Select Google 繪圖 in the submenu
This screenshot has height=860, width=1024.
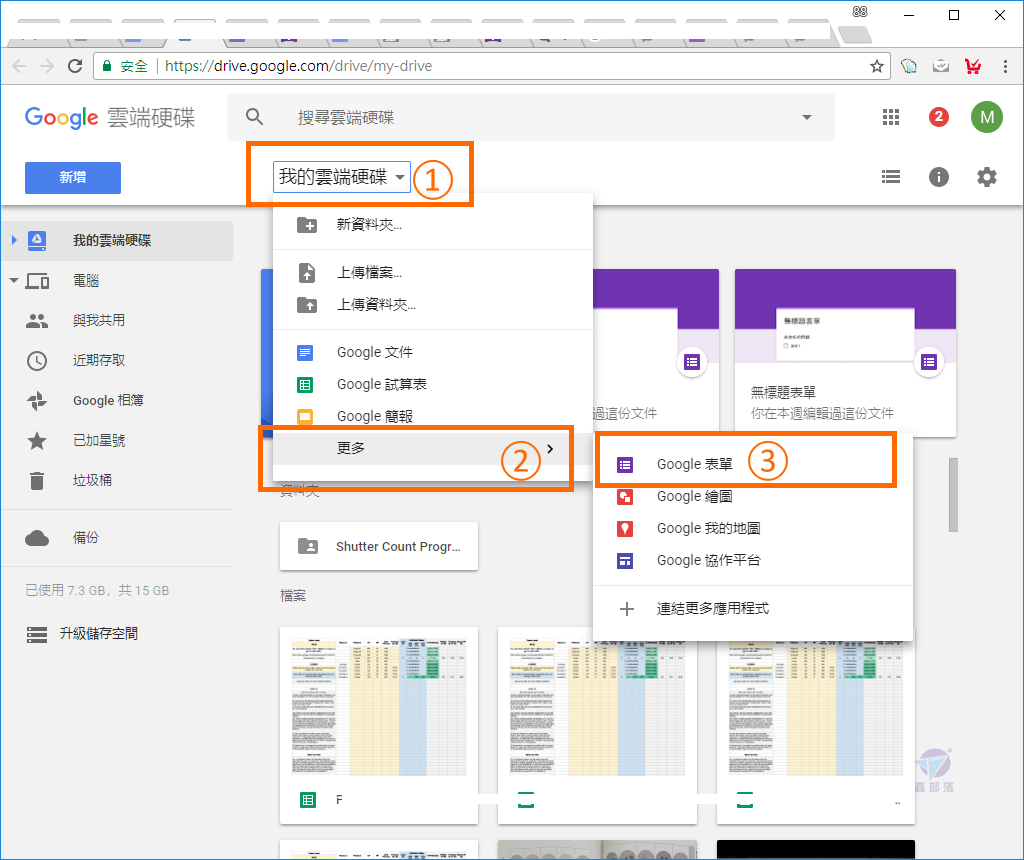[x=753, y=497]
